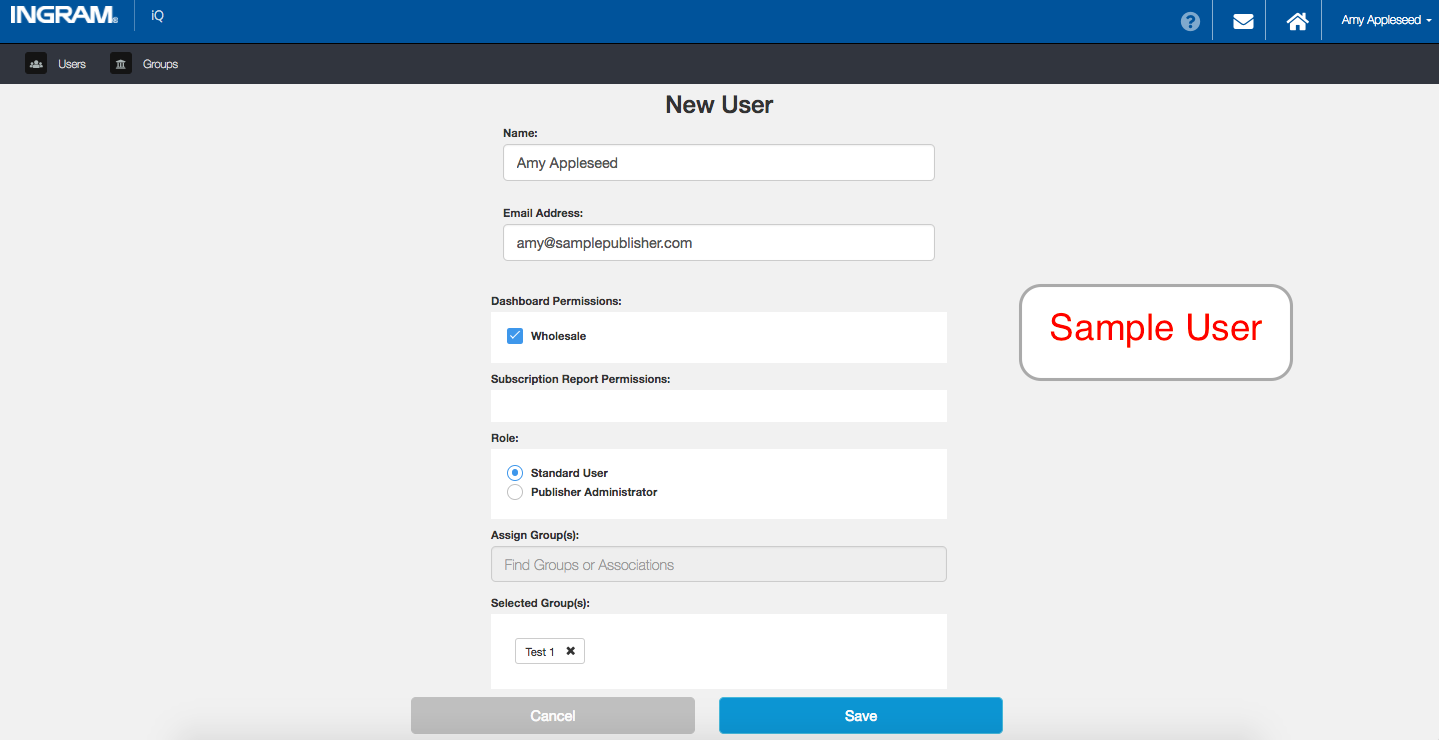Cancel the new user form
This screenshot has width=1439, height=740.
click(552, 715)
